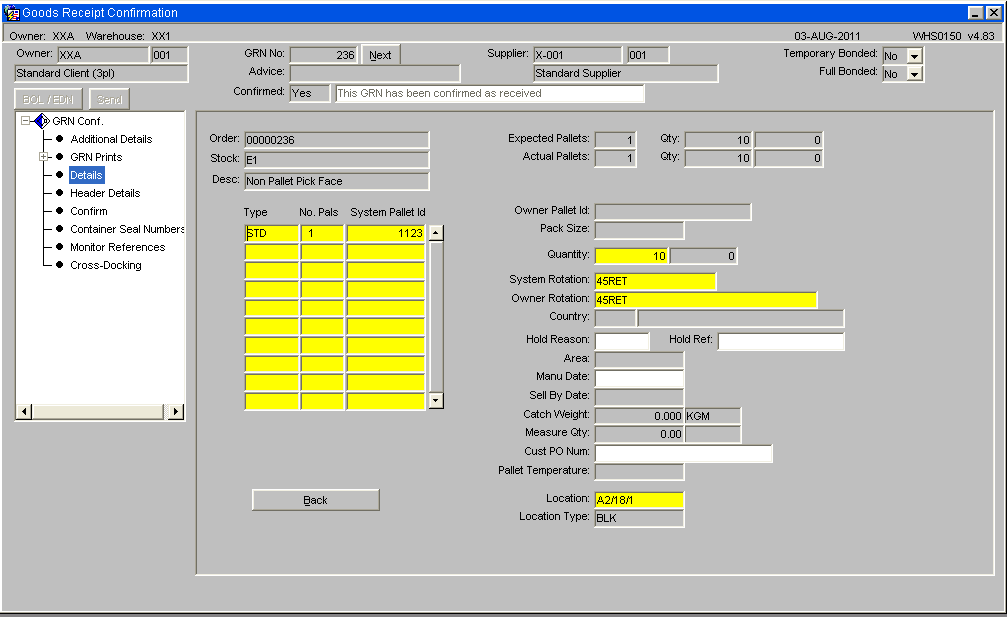Click the Goods Receipt Confirmation title bar icon
1007x617 pixels.
point(11,13)
